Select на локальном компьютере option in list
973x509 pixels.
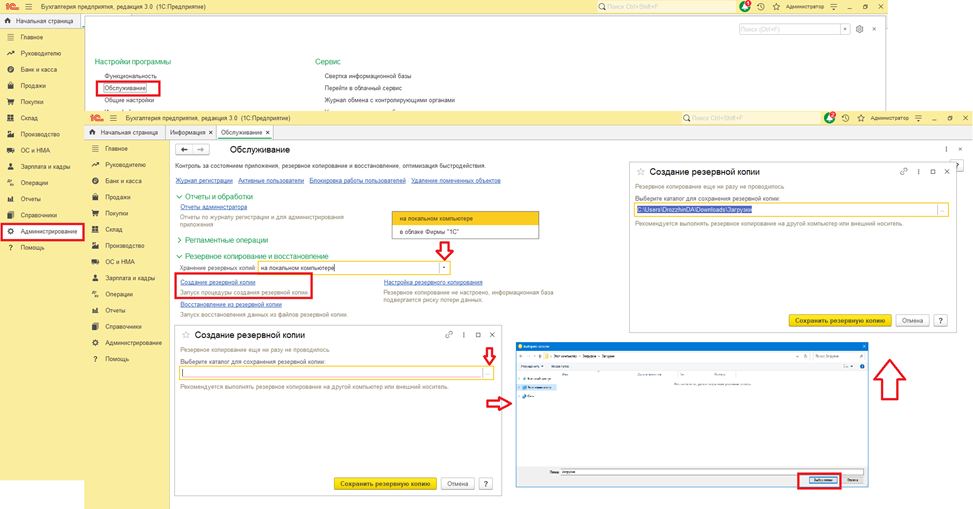(x=465, y=218)
